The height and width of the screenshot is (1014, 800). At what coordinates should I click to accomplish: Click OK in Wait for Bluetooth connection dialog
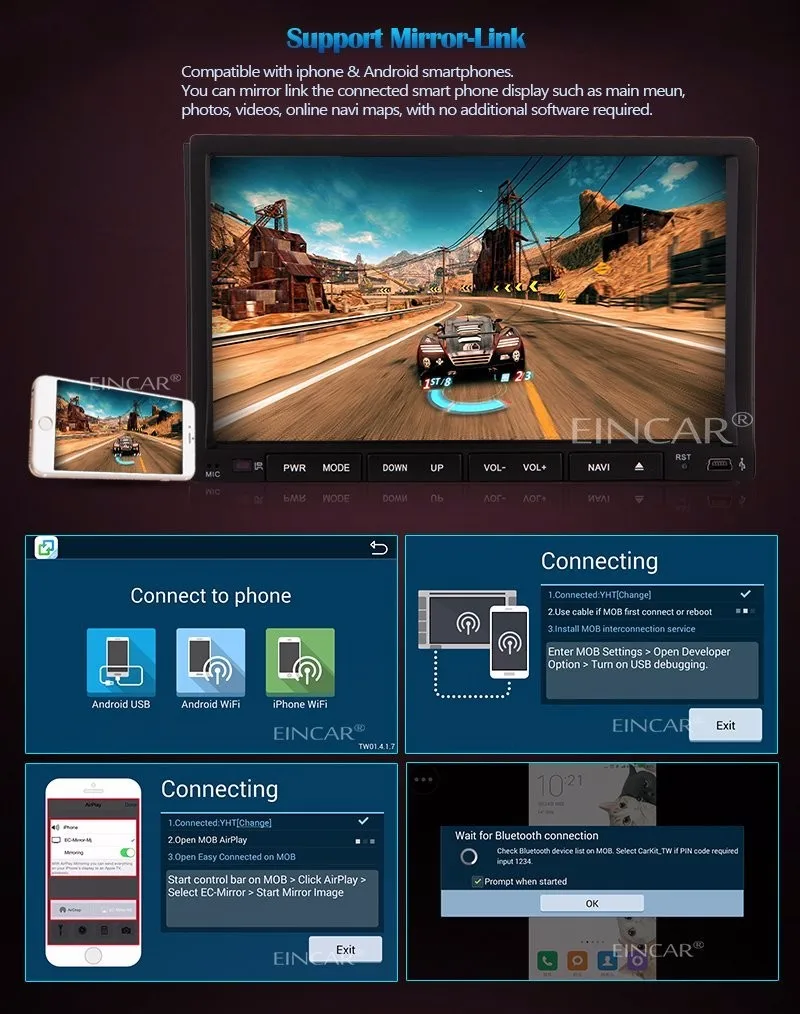[x=592, y=903]
